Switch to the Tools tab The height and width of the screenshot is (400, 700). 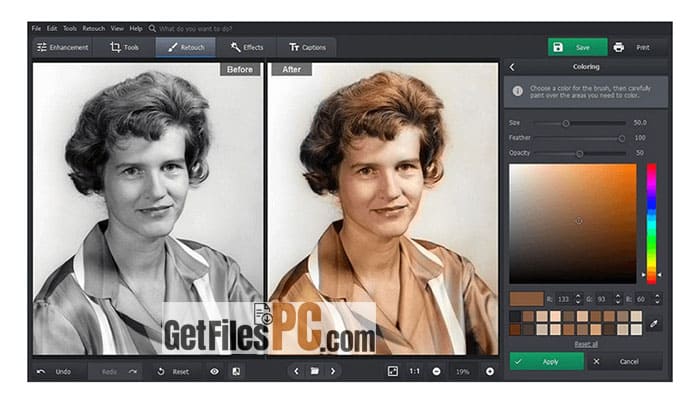point(124,47)
